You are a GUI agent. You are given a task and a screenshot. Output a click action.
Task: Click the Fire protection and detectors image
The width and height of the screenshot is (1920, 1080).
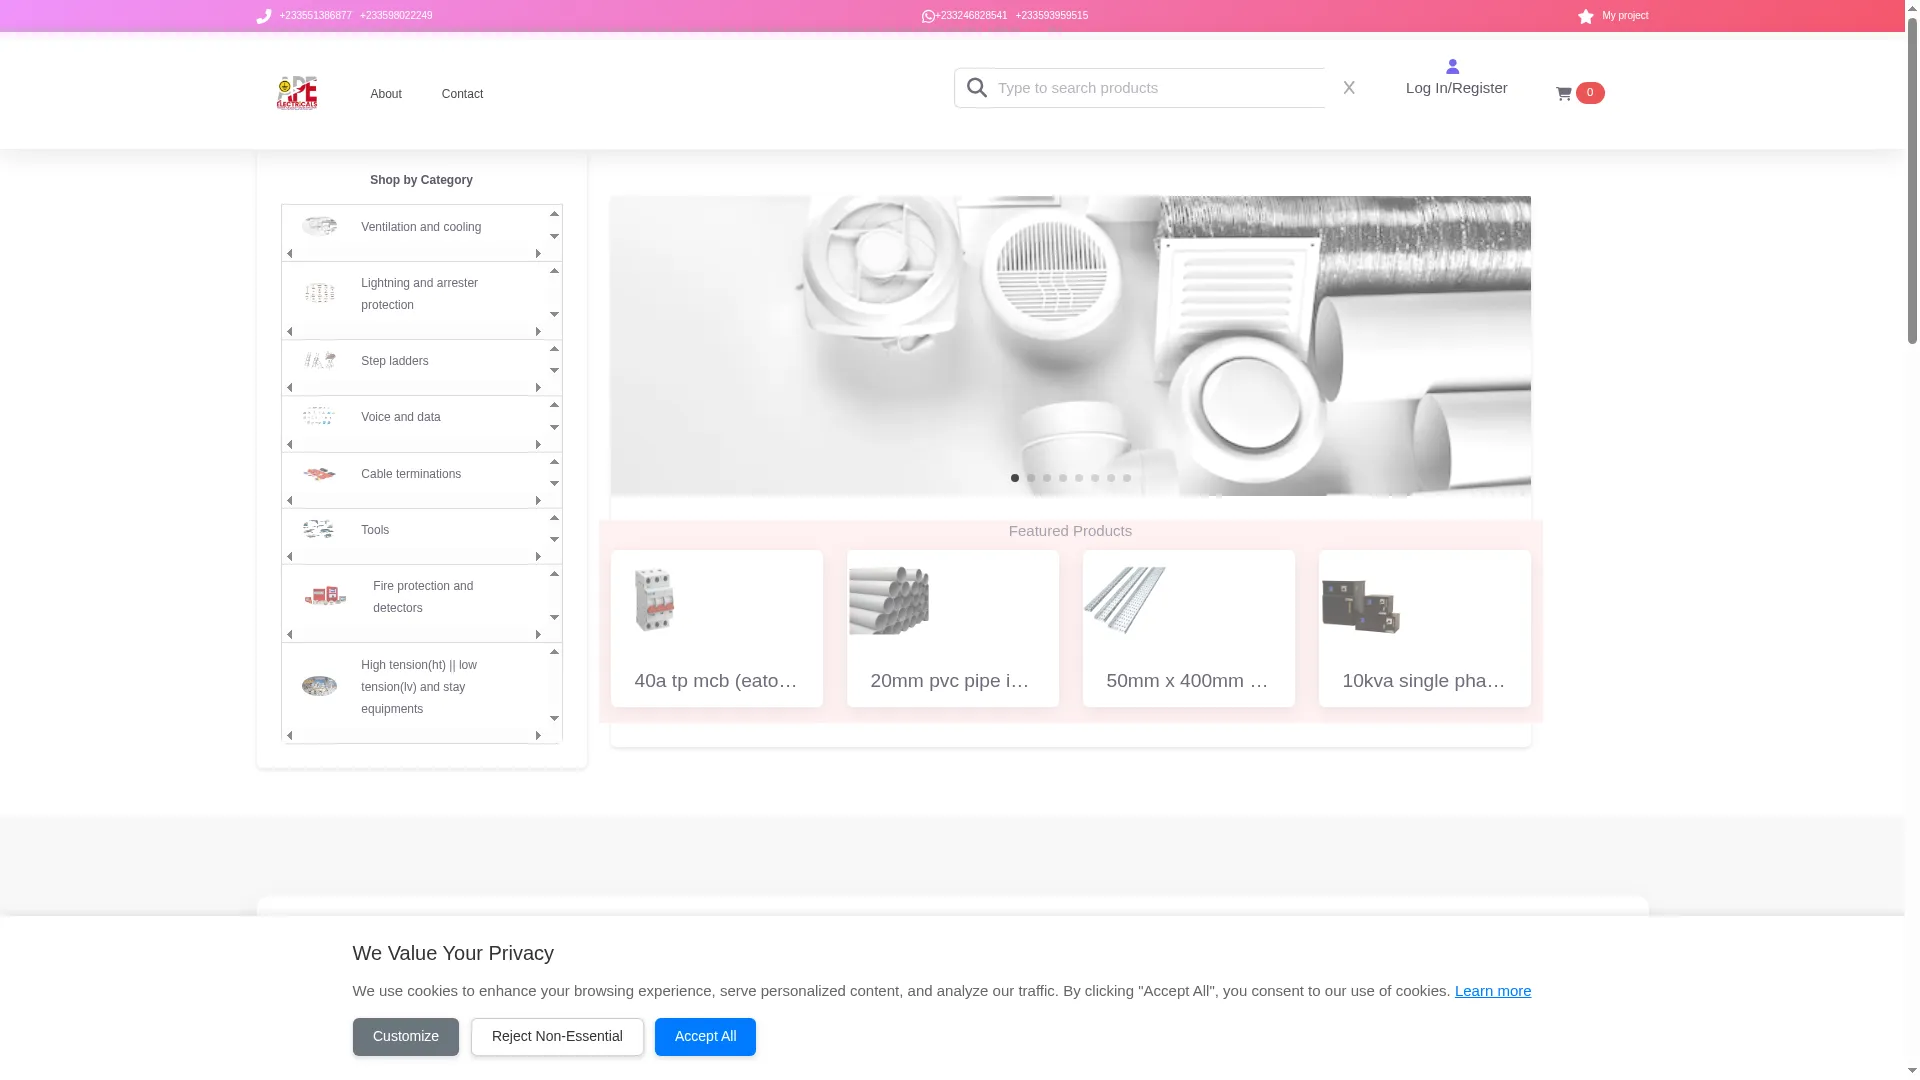pos(326,596)
